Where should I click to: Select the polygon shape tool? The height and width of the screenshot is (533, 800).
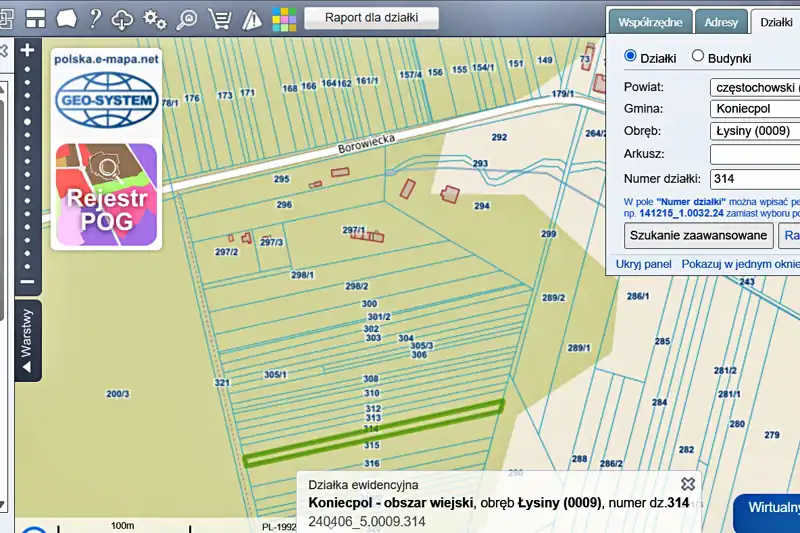pyautogui.click(x=67, y=18)
